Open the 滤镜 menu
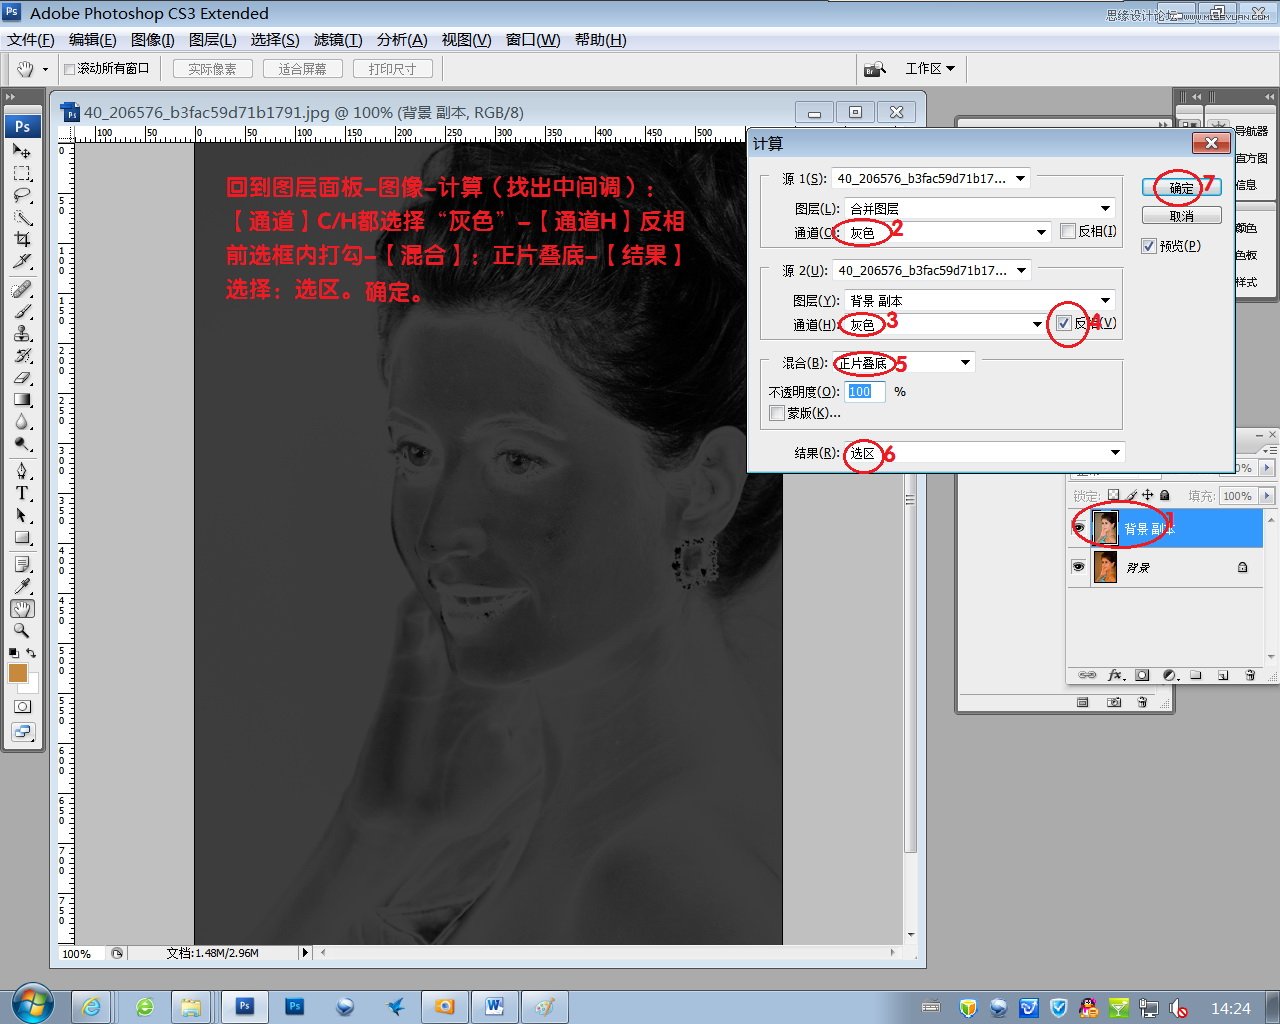 pos(337,40)
